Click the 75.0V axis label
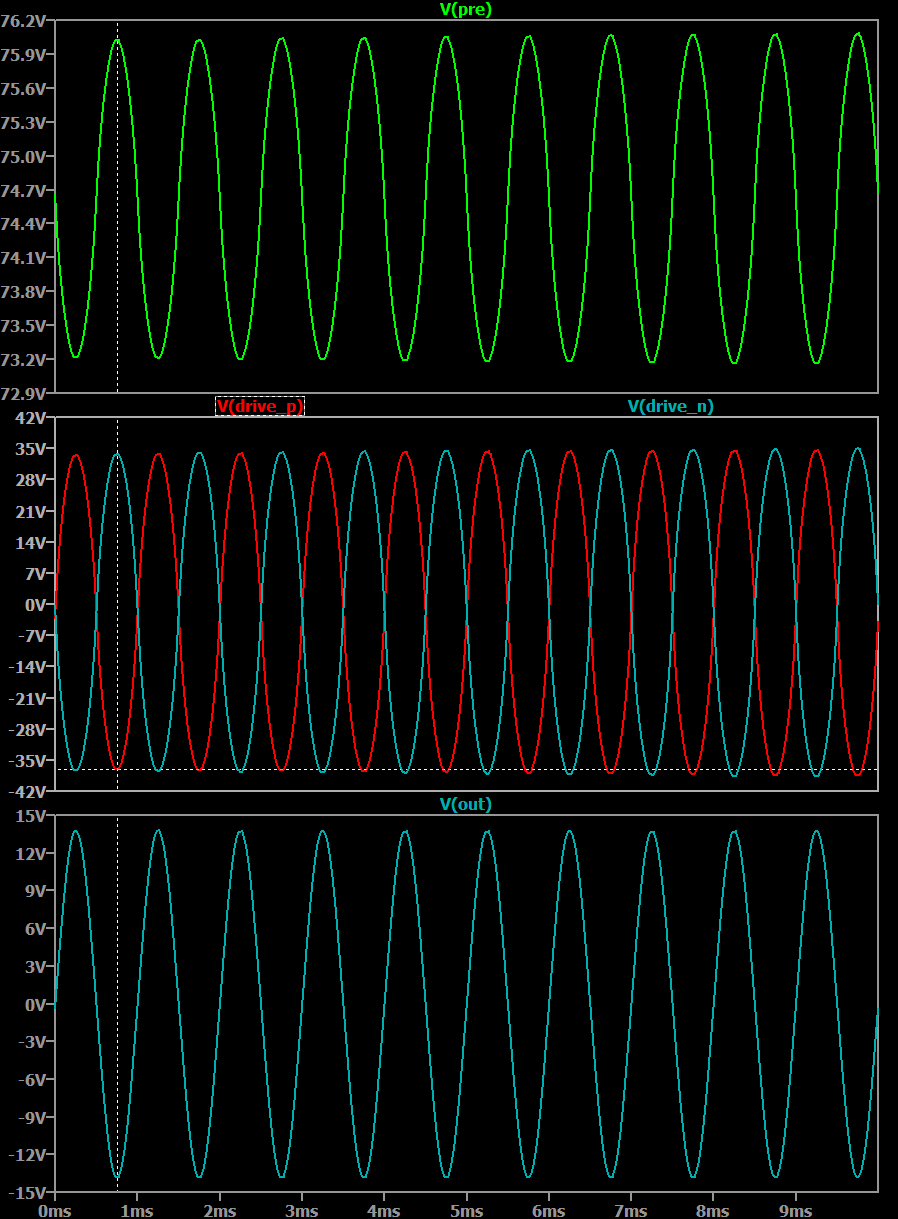 (22, 157)
